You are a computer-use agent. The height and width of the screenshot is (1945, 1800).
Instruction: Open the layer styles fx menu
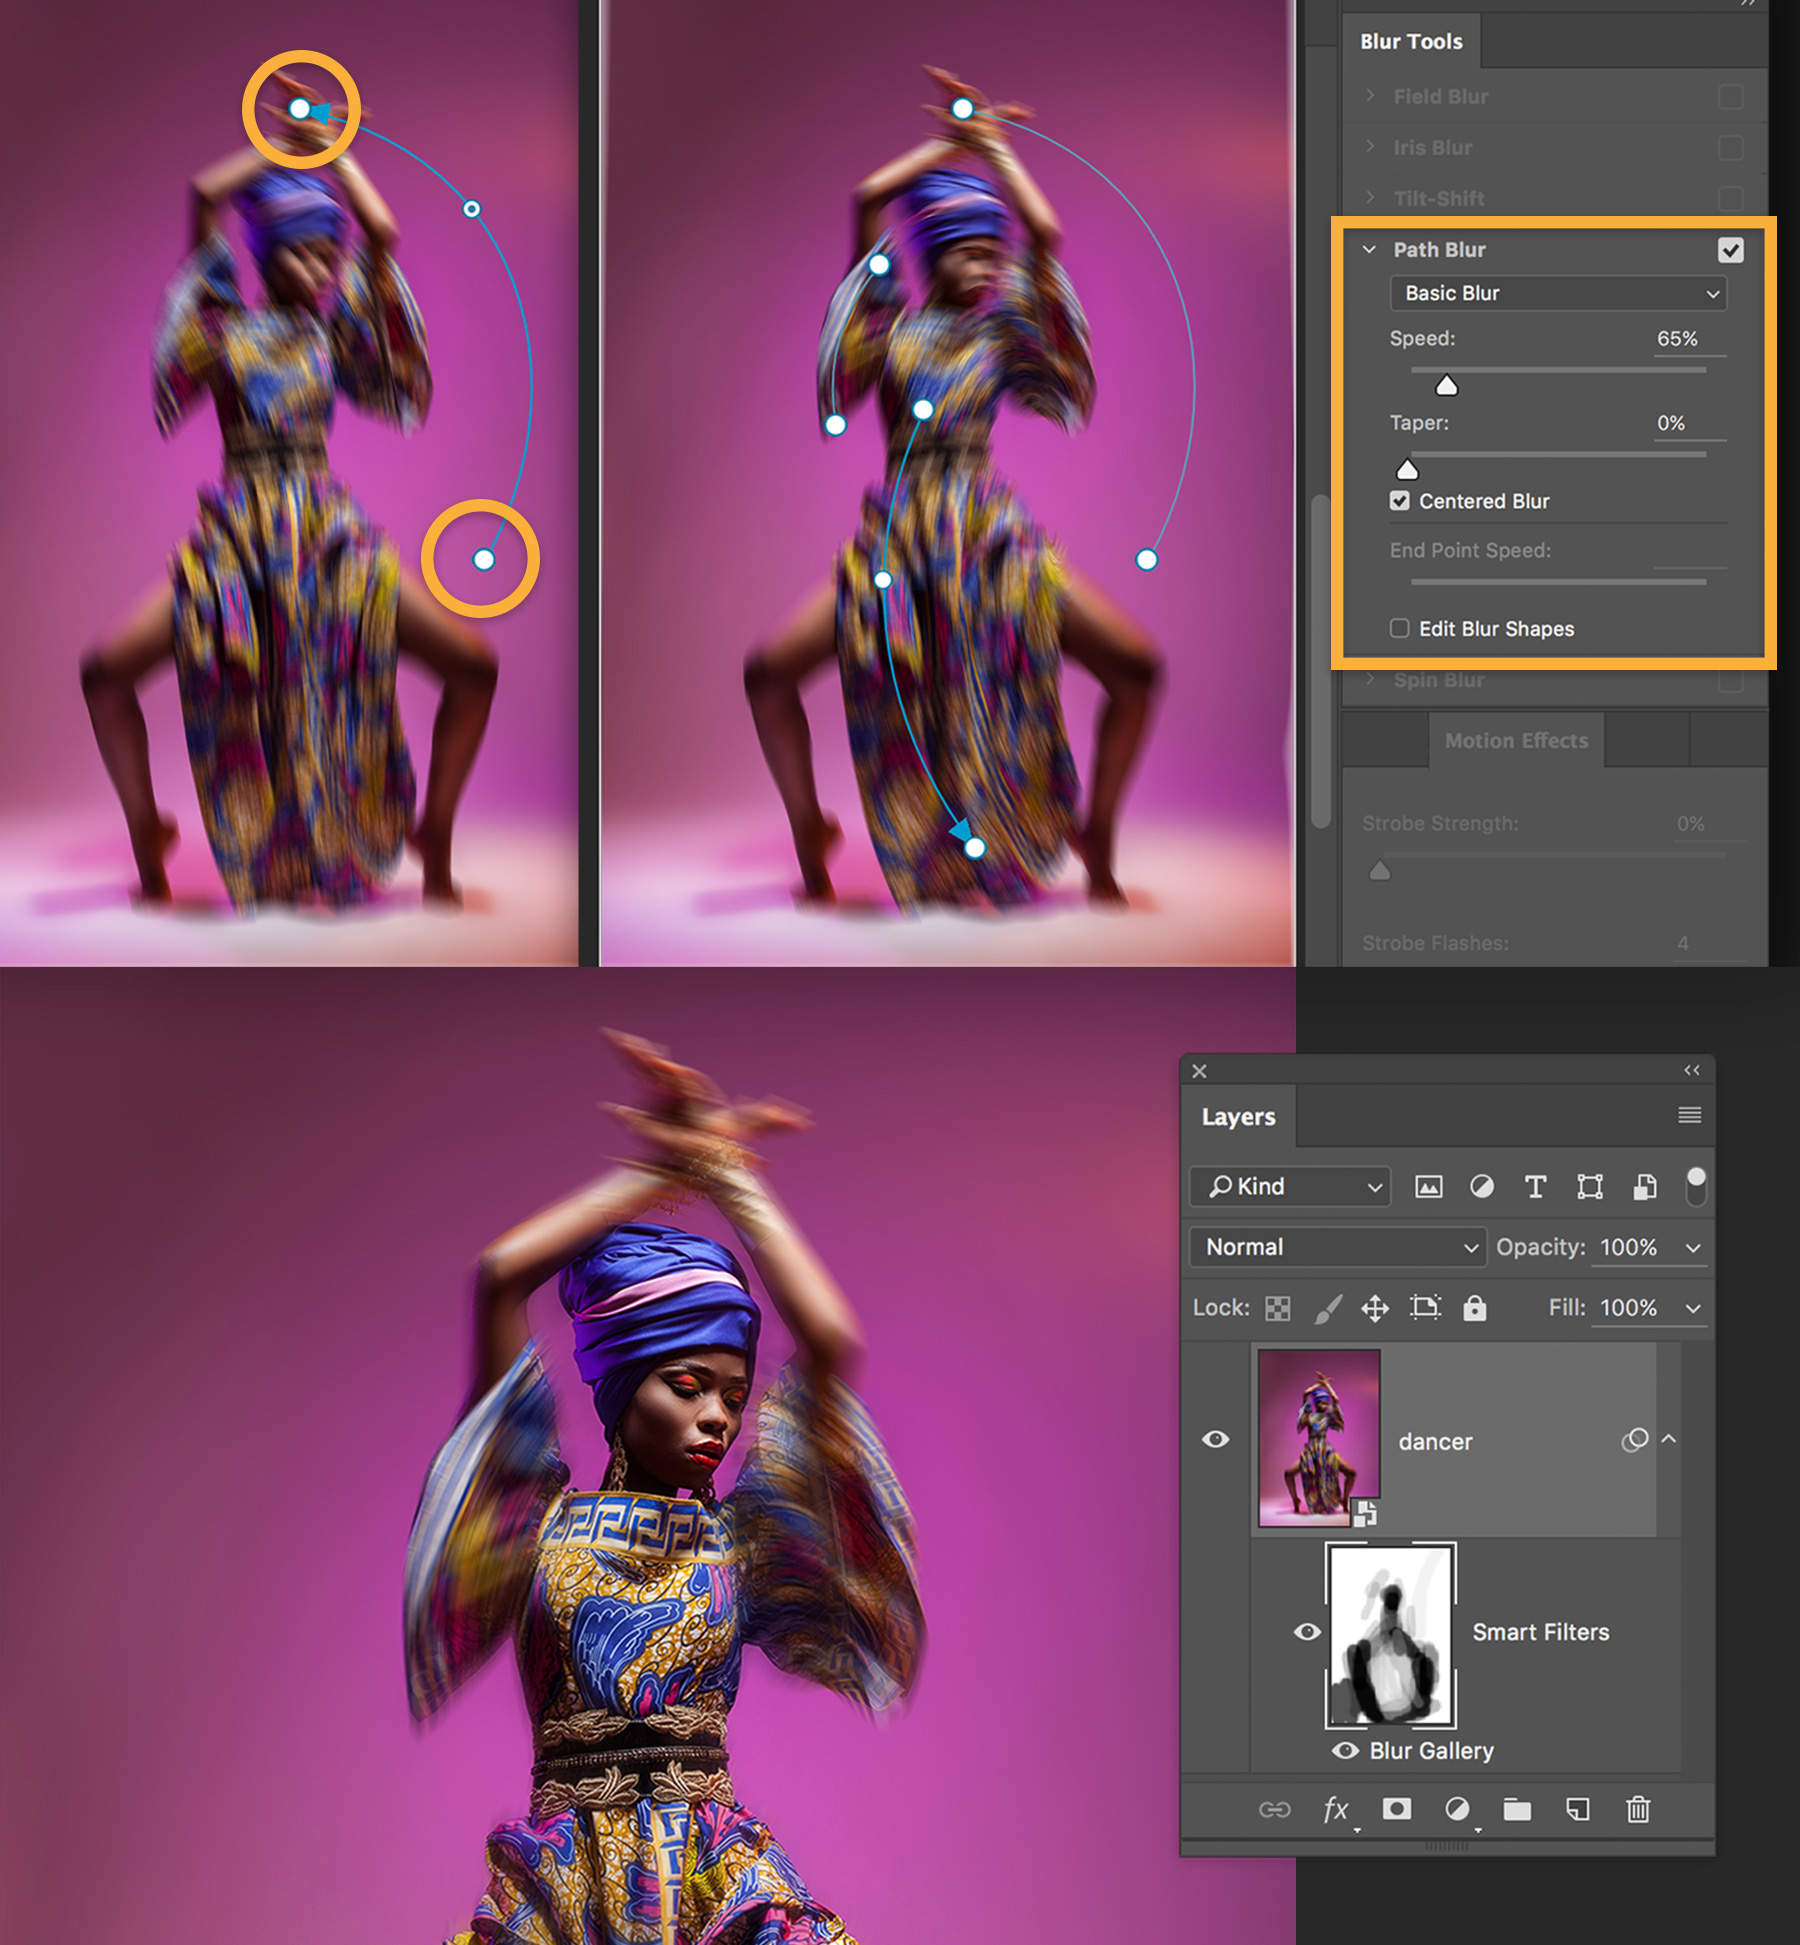tap(1335, 1810)
